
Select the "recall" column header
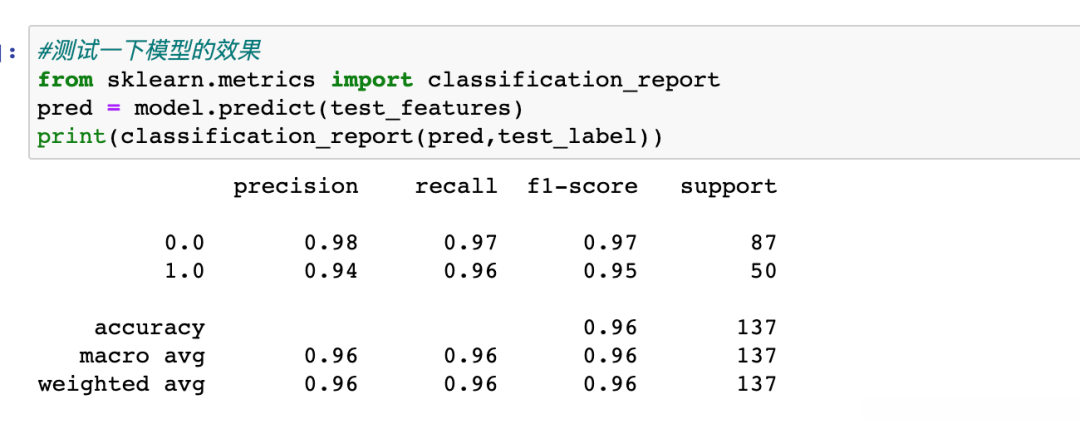[455, 186]
